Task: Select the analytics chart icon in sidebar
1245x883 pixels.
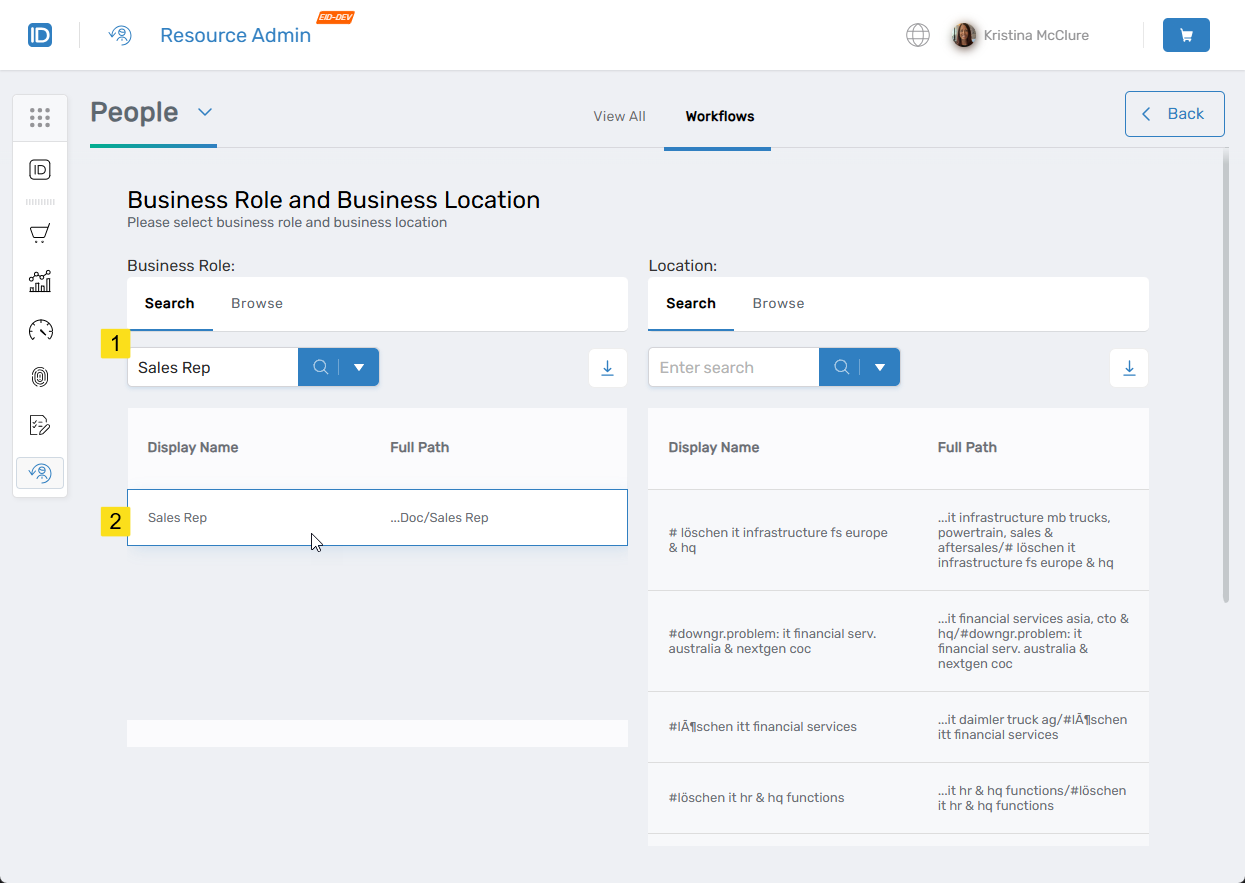Action: click(40, 281)
